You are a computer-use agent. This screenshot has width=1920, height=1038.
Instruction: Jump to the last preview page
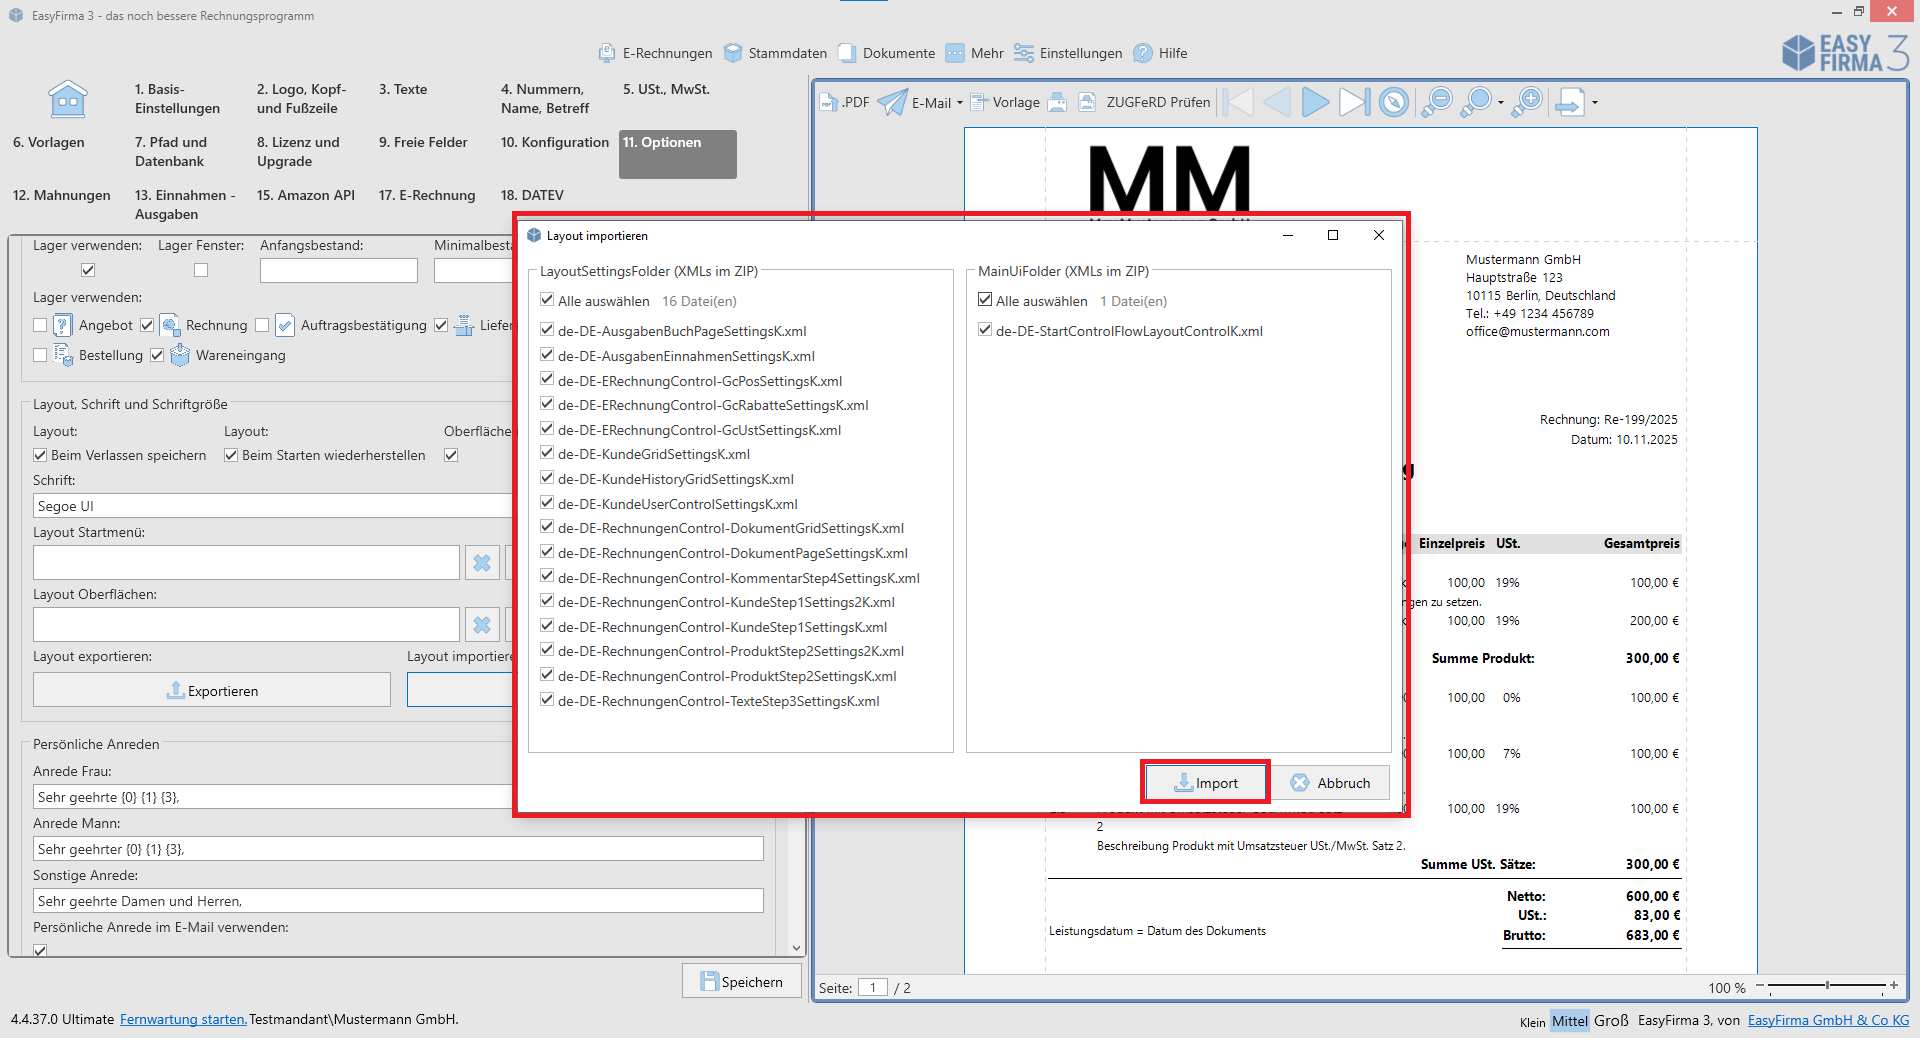(1354, 102)
